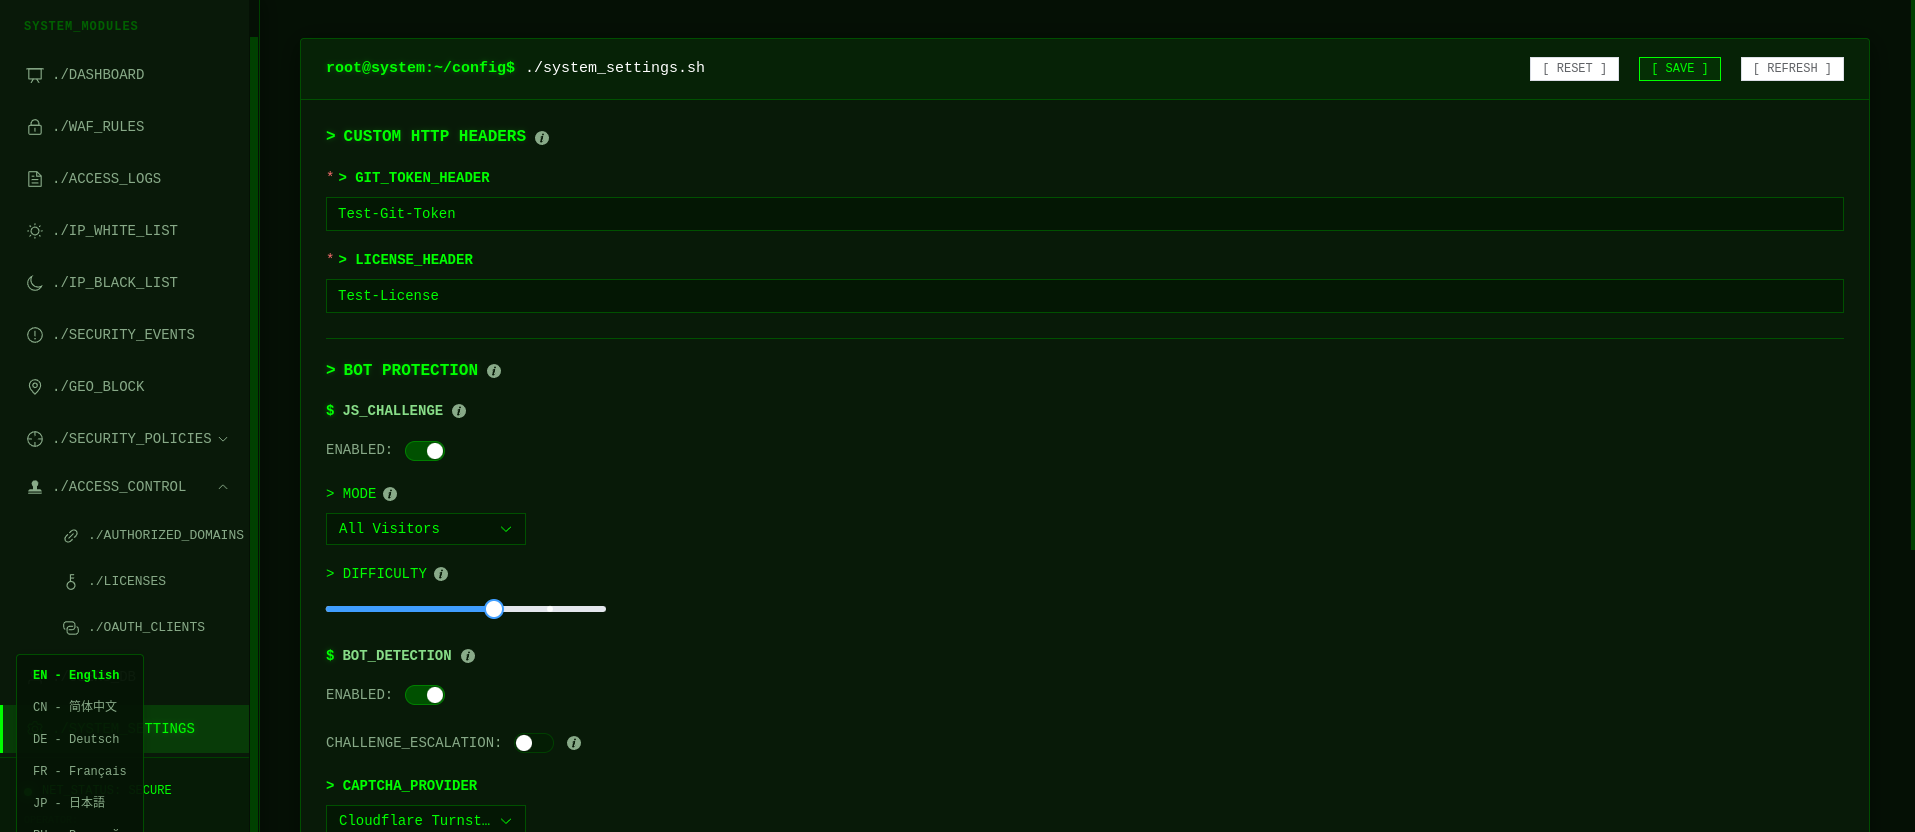
Task: Adjust the DIFFICULTY slider handle
Action: tap(493, 608)
